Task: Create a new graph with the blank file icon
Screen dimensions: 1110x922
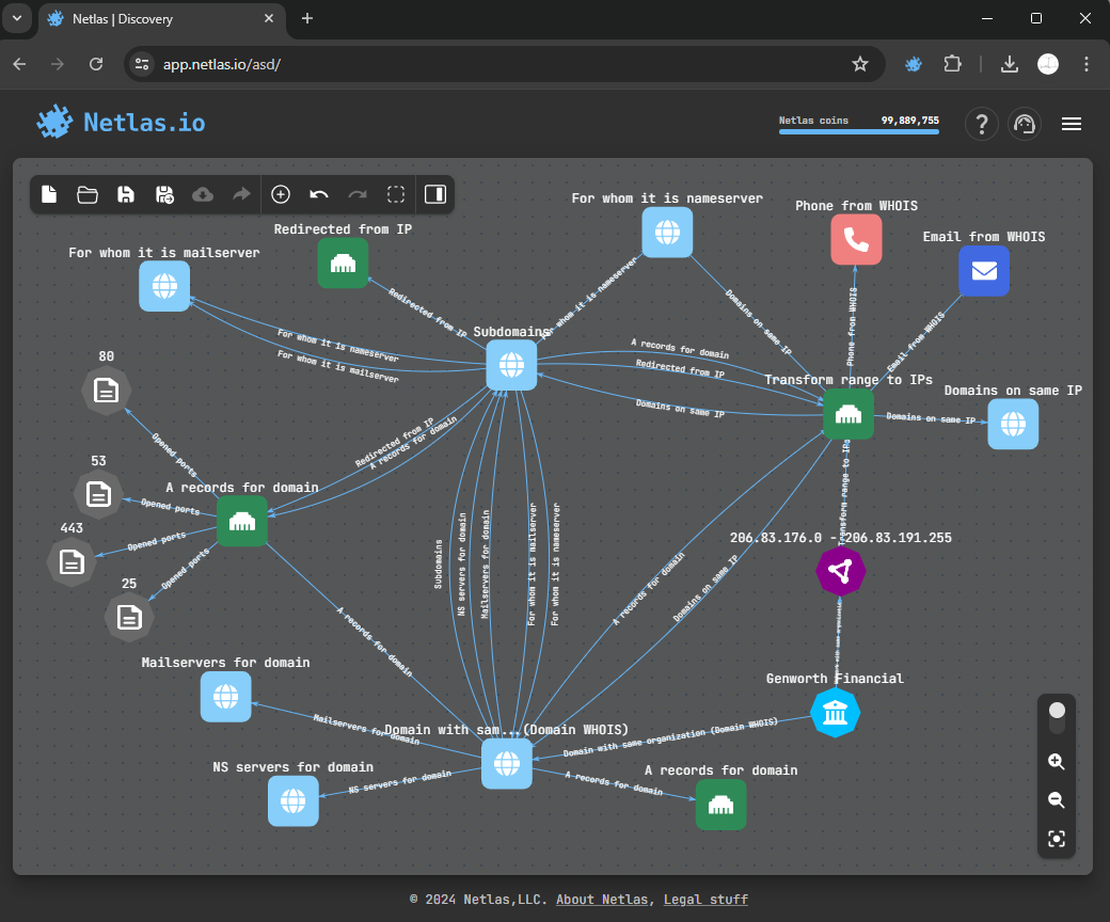Action: click(x=49, y=194)
